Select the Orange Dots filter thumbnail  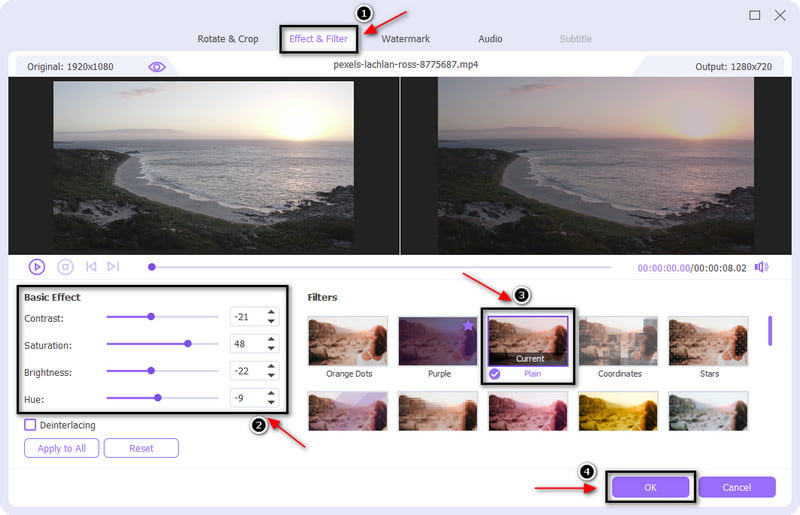tap(348, 341)
